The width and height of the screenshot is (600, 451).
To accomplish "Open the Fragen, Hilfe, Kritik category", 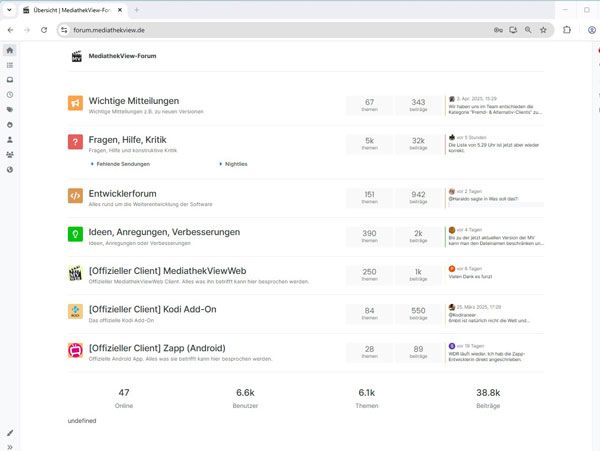I will [127, 140].
